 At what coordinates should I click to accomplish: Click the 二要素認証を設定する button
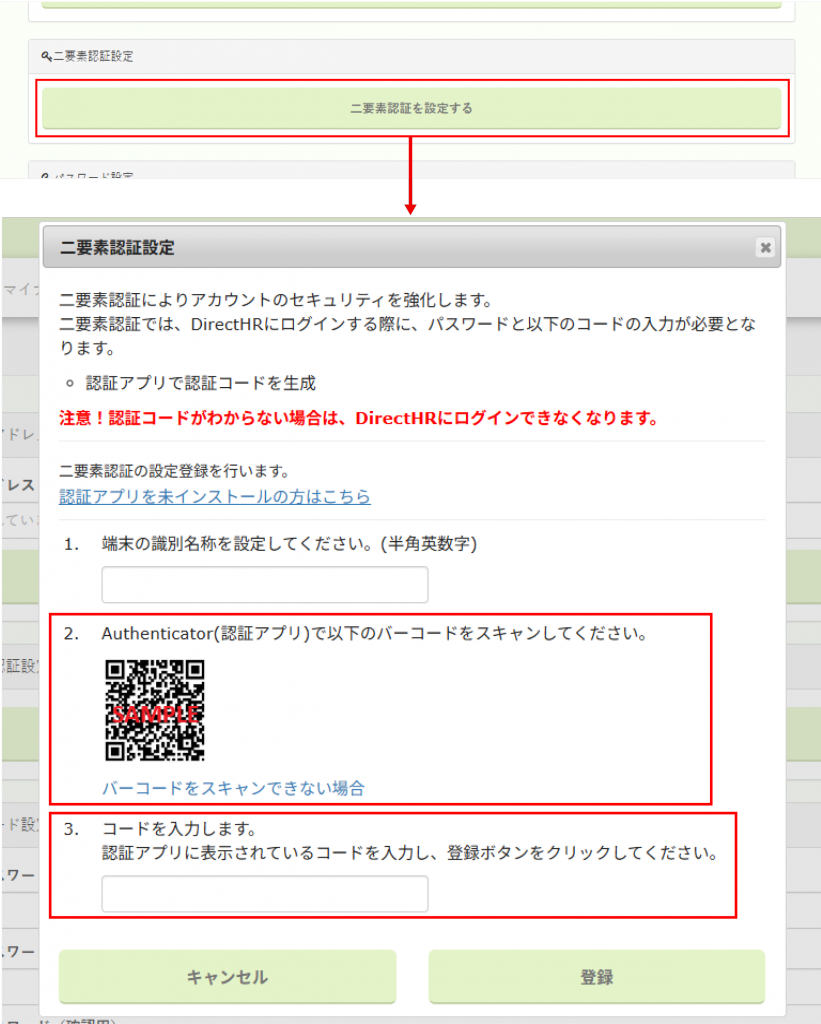pos(410,108)
